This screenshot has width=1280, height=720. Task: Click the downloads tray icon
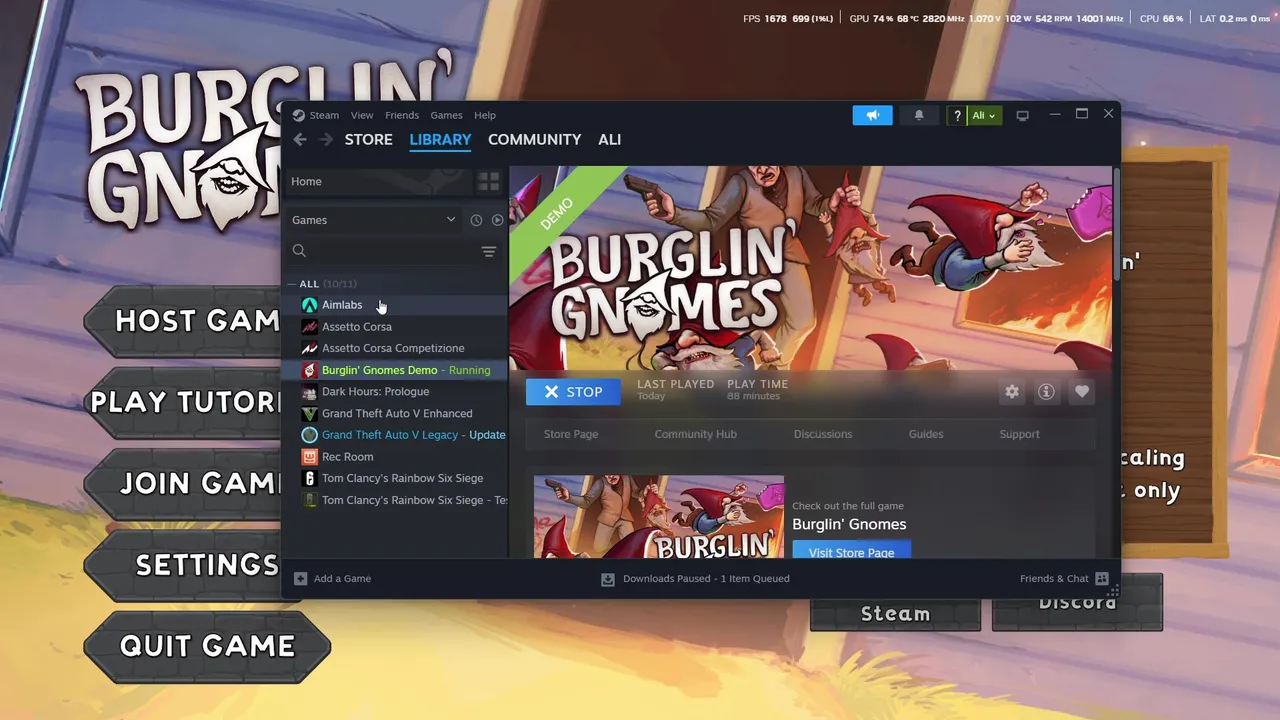(x=607, y=578)
